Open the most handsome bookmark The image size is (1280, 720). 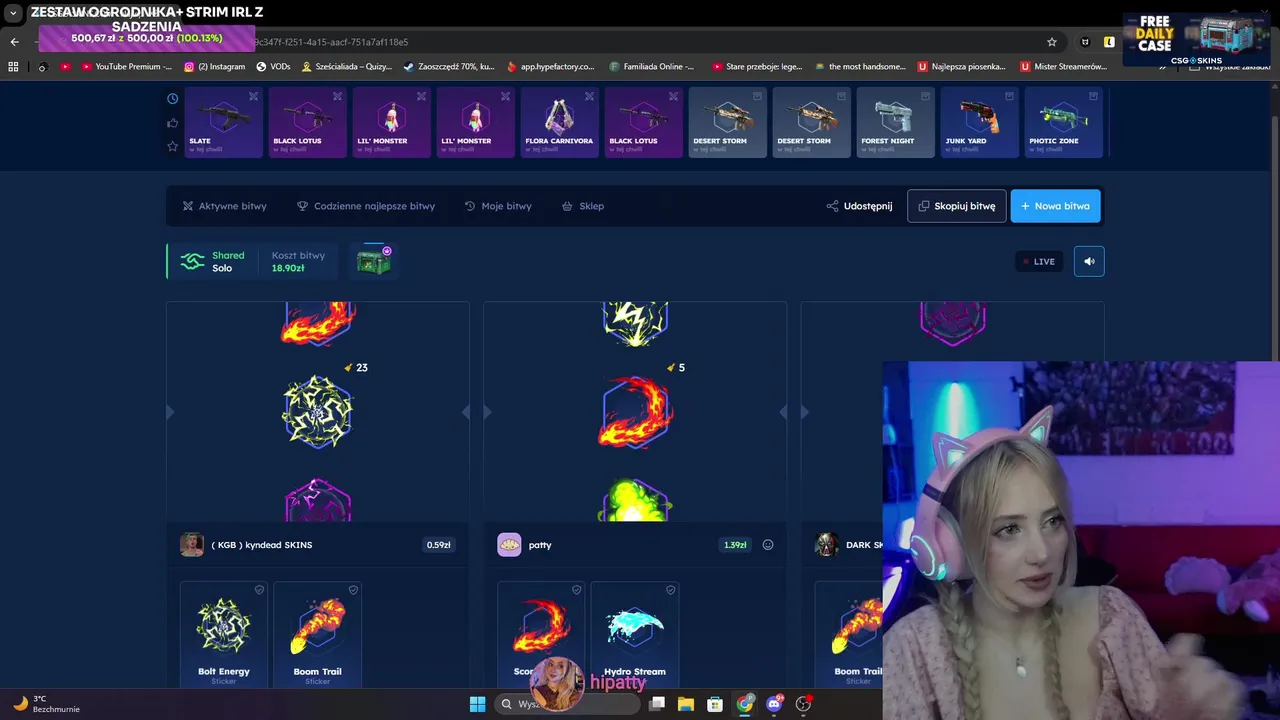(860, 67)
